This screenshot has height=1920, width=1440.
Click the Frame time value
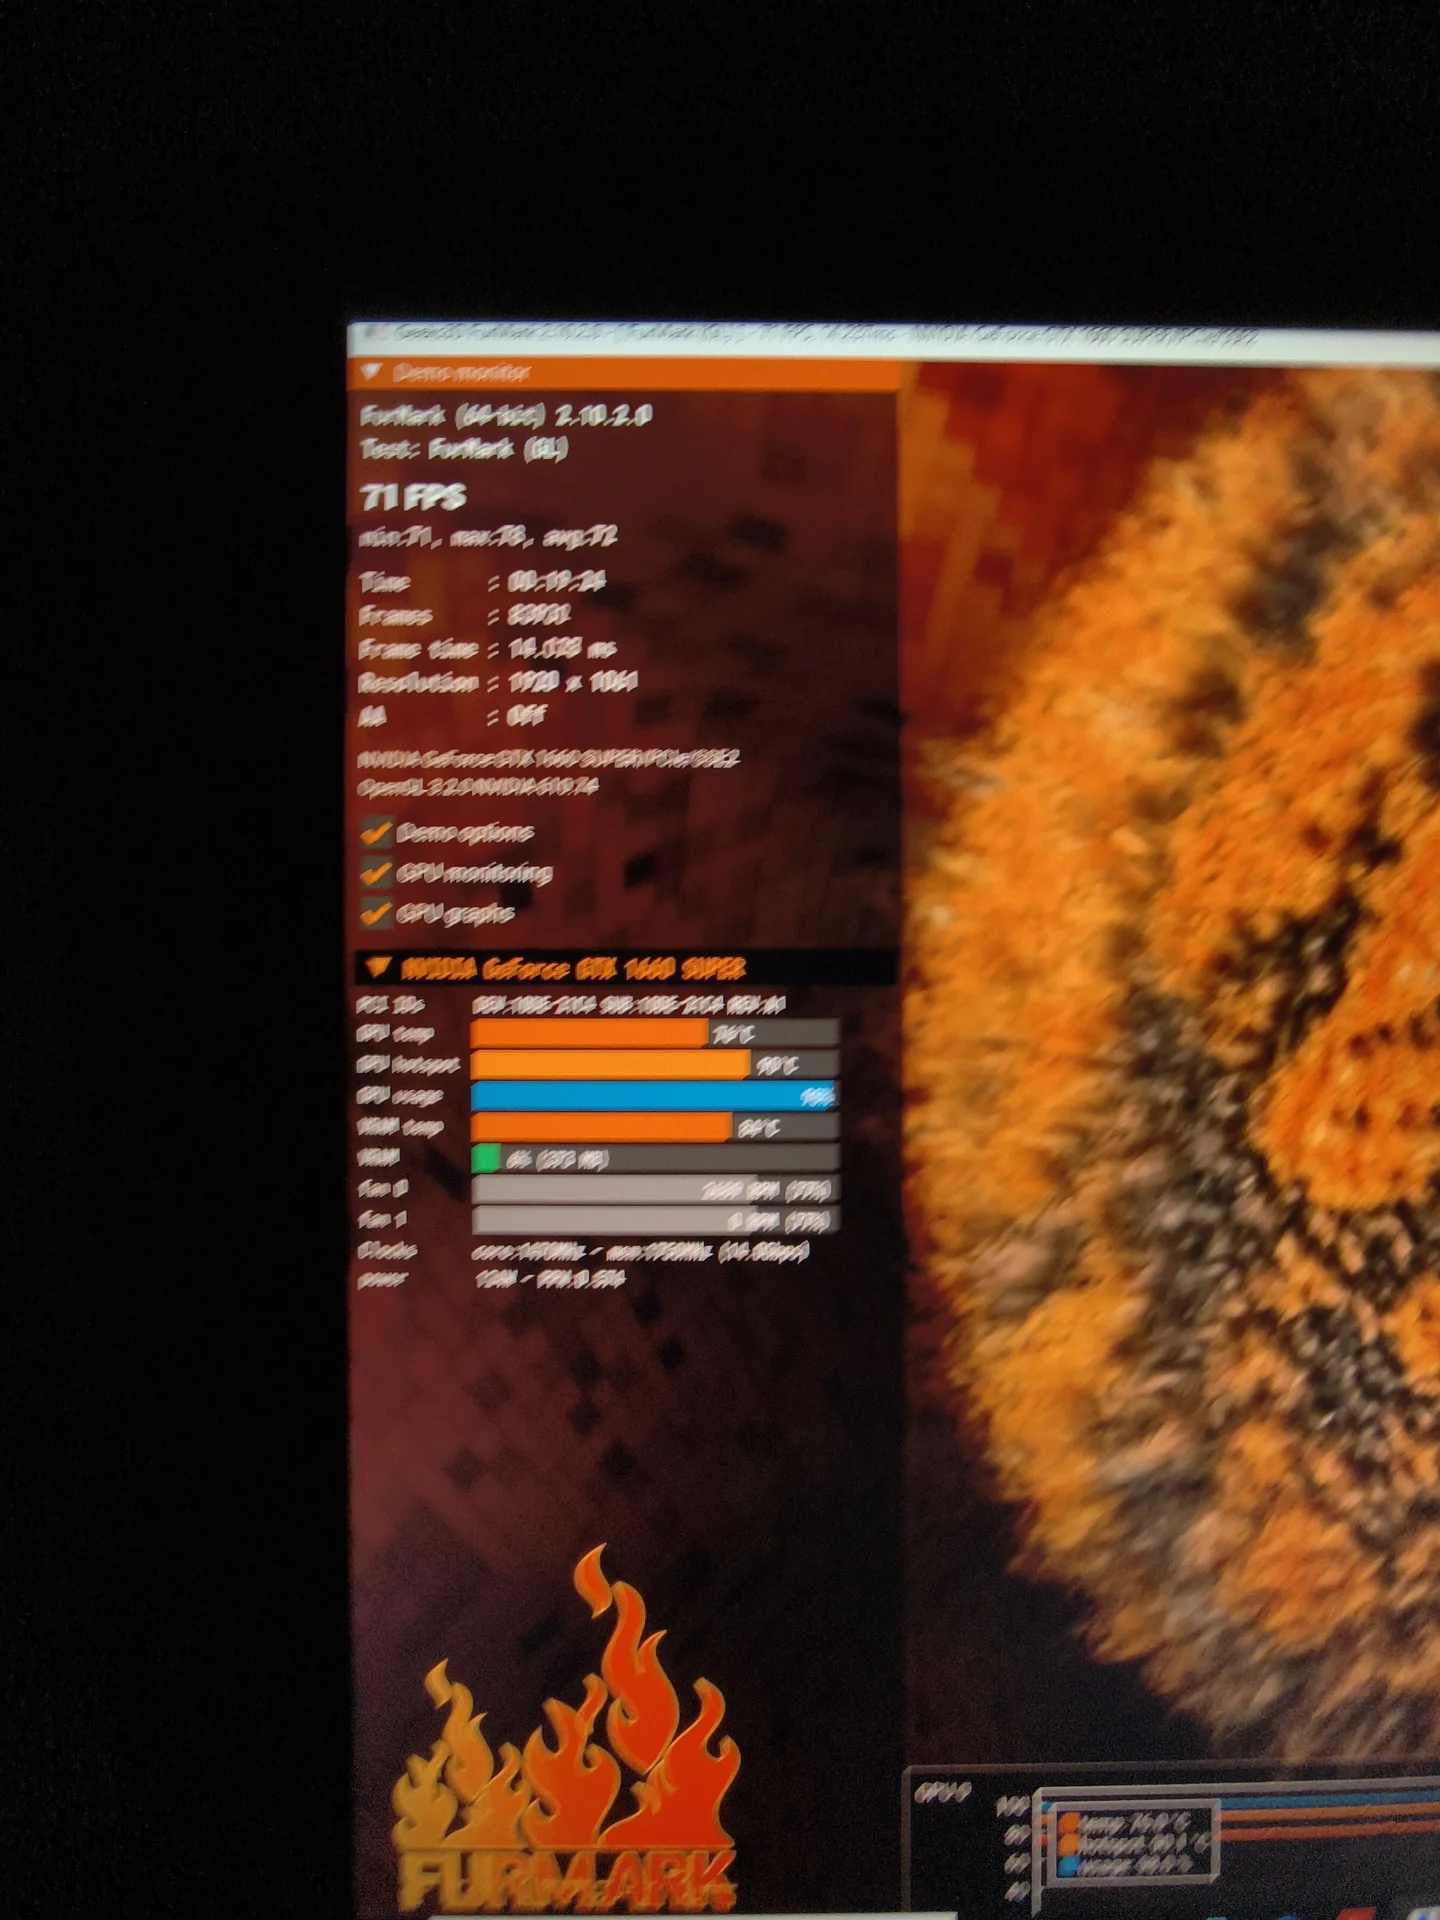point(561,648)
